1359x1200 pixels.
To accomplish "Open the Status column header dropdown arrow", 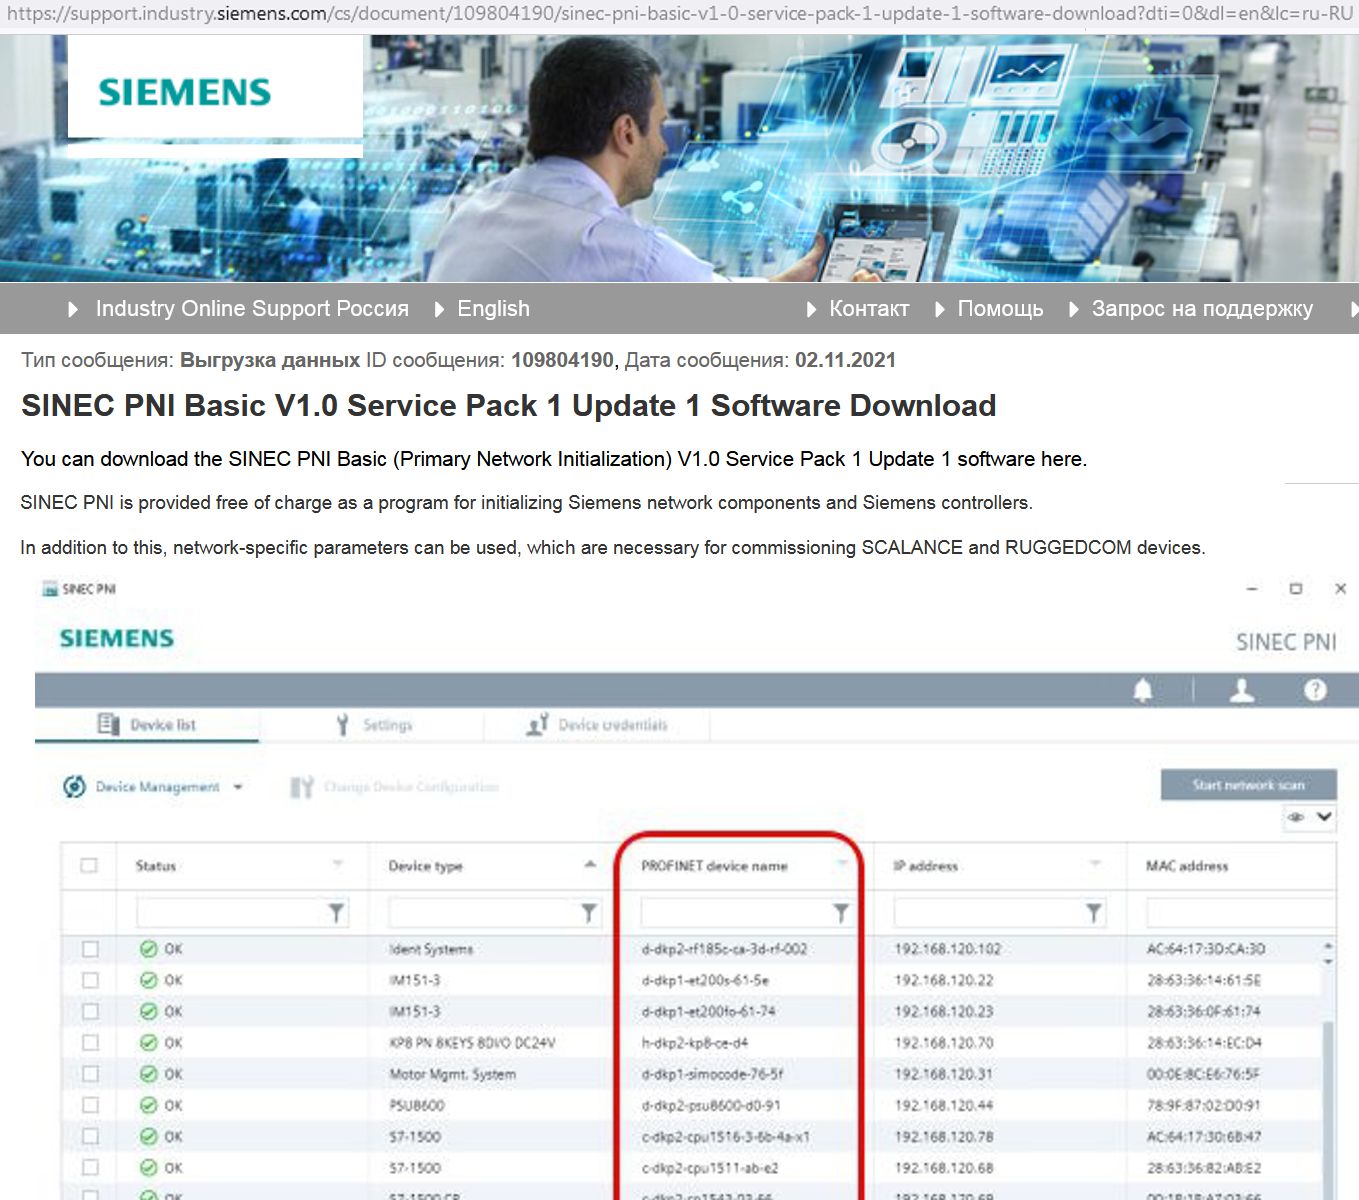I will tap(338, 864).
